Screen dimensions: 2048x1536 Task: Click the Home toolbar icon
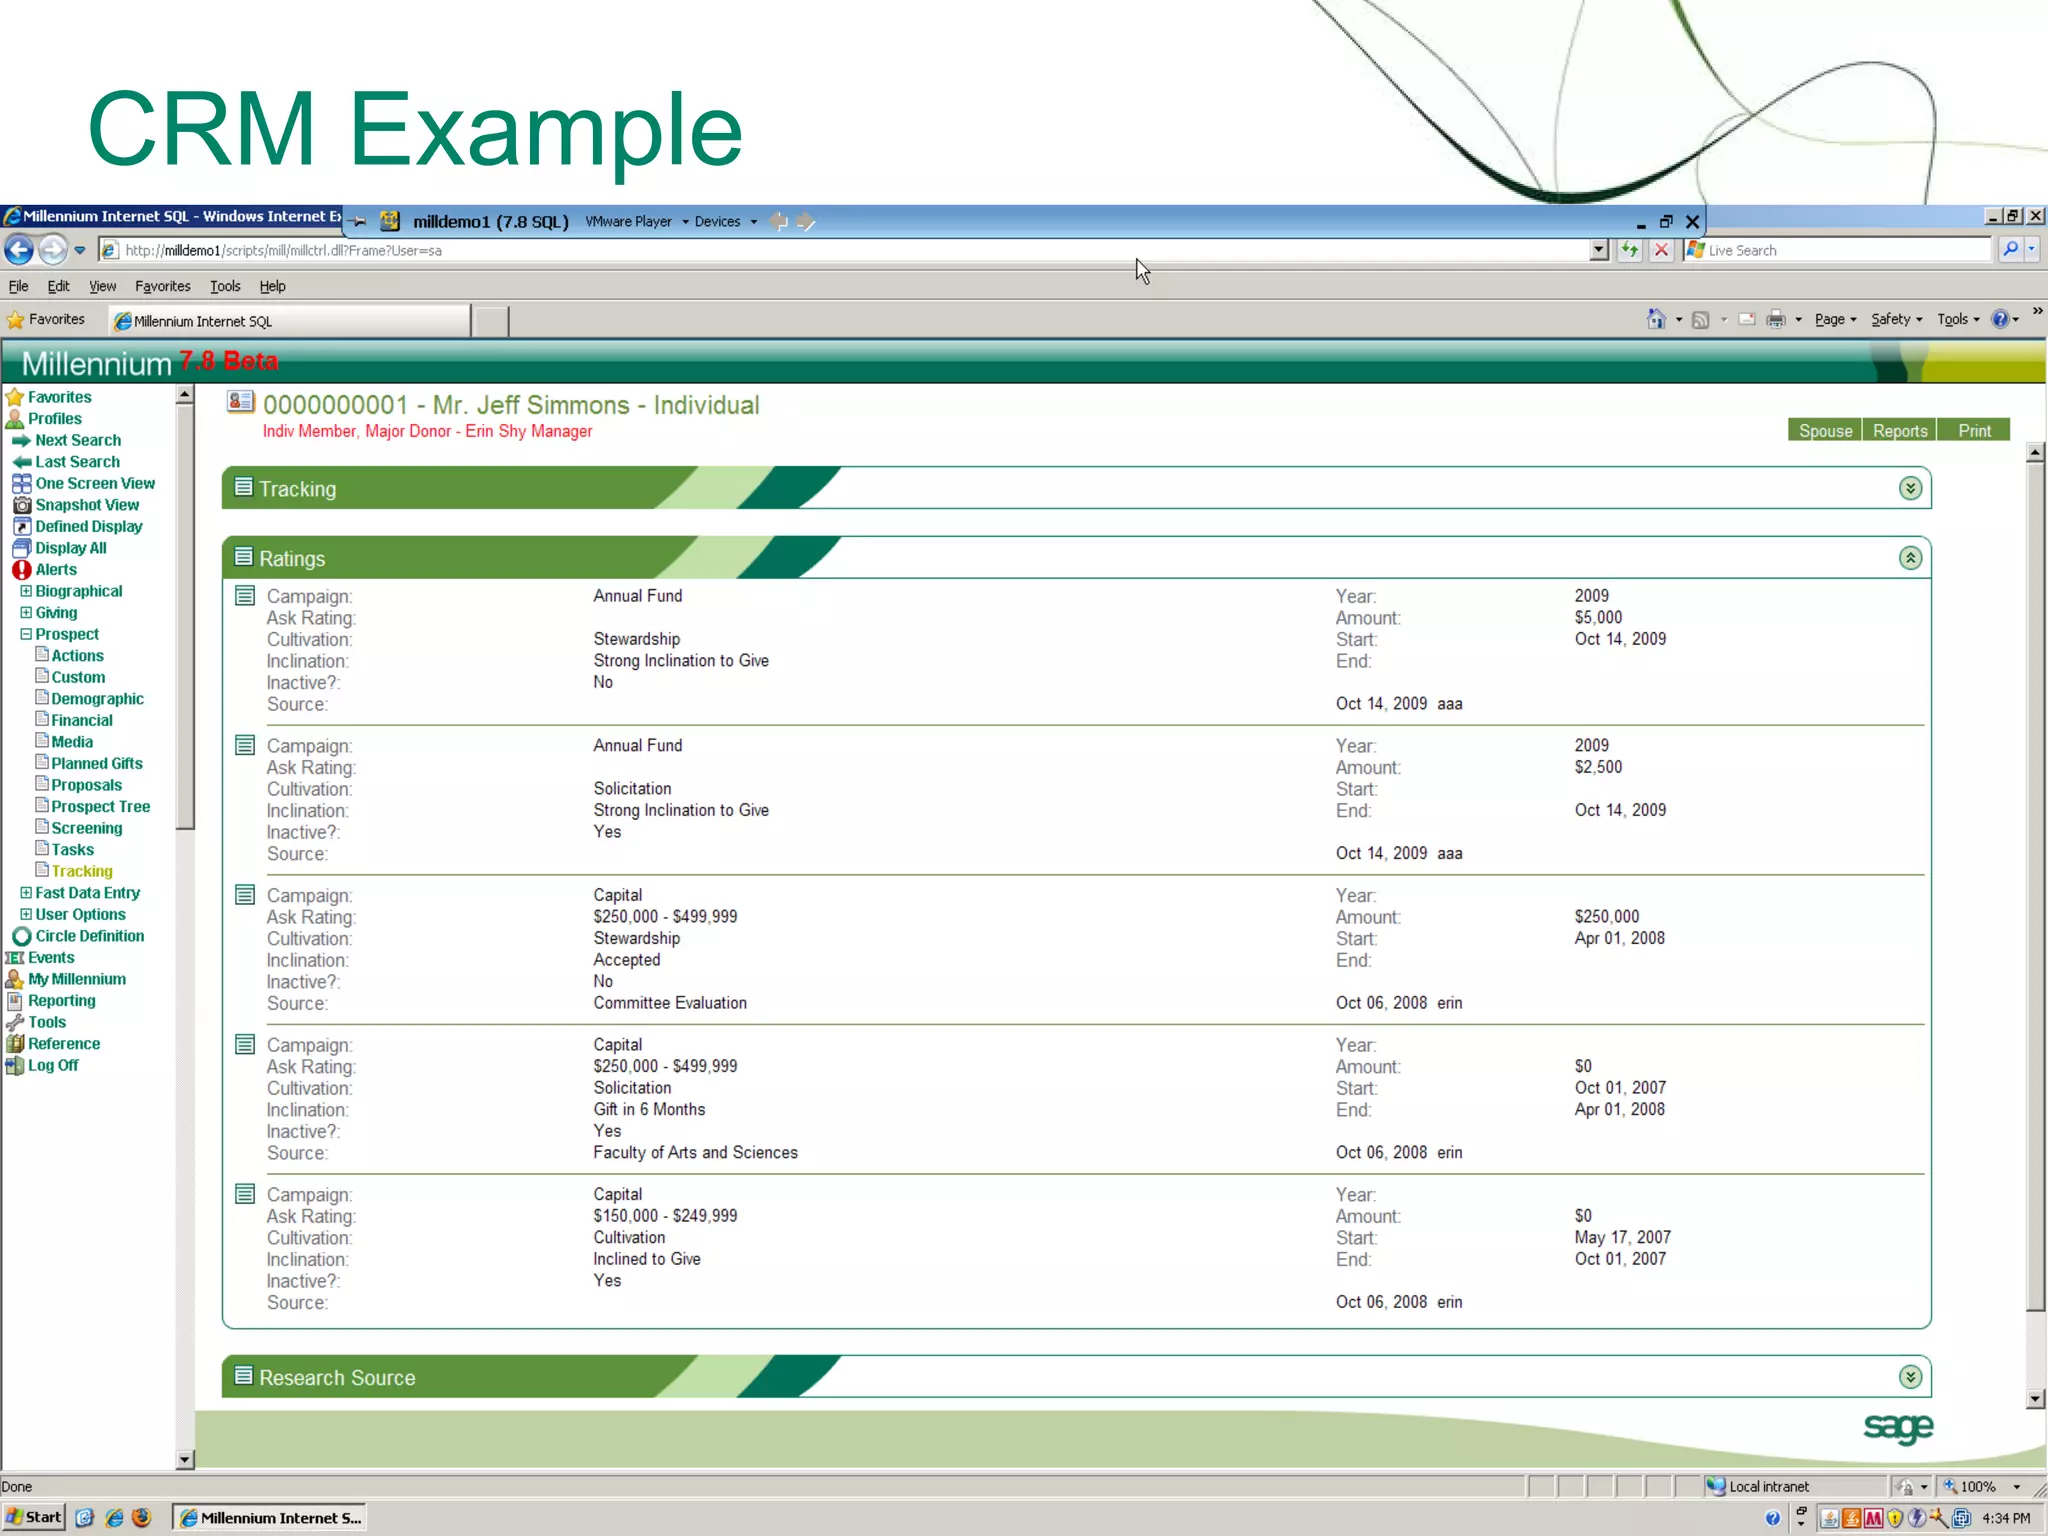[1656, 319]
